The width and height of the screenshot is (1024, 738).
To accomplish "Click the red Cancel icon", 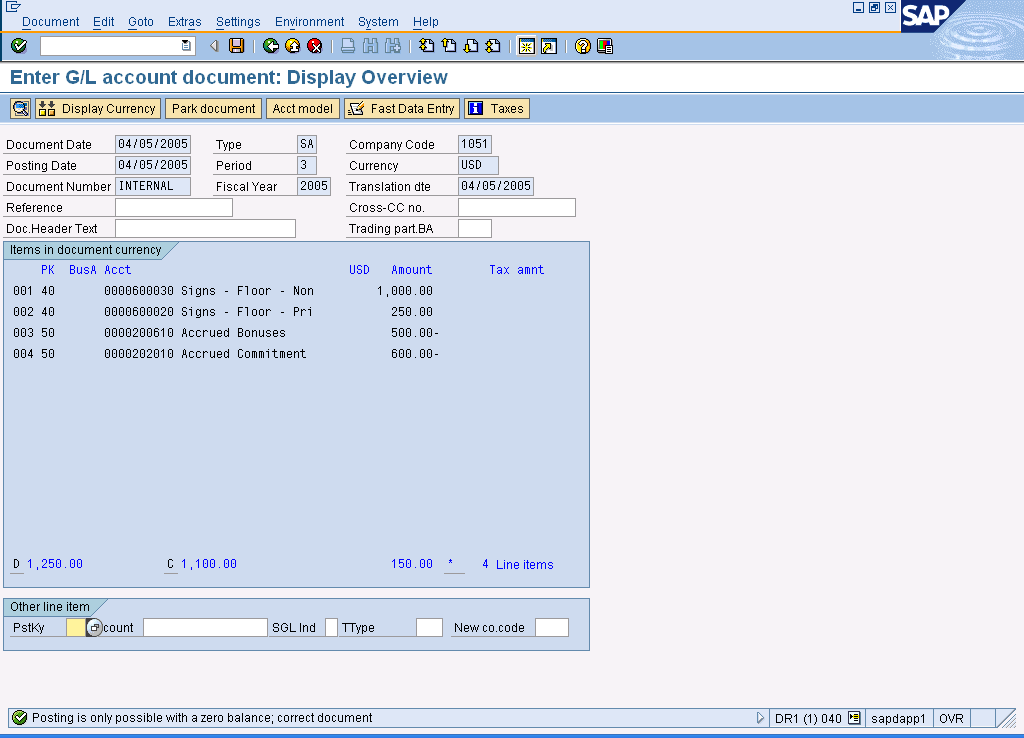I will 315,46.
